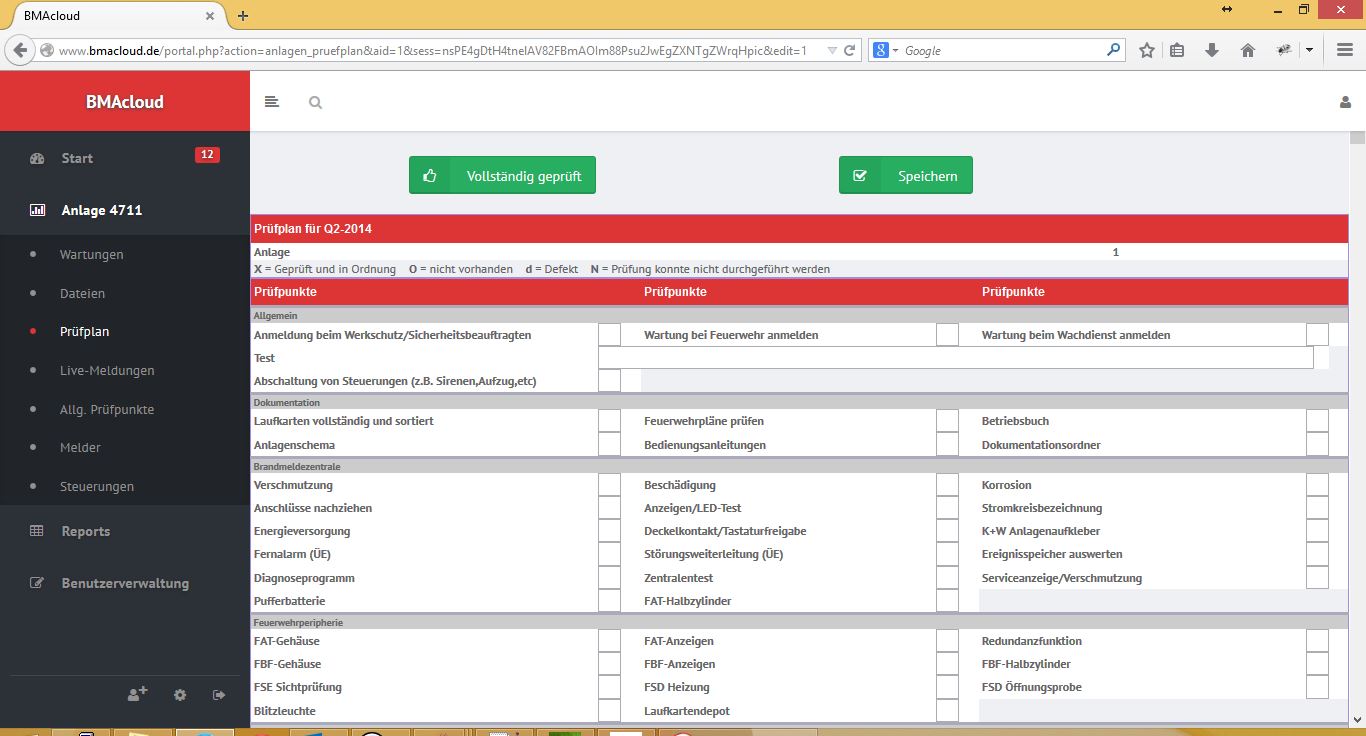Viewport: 1366px width, 736px height.
Task: Select the Benutzerverwaltung pencil icon
Action: click(37, 583)
